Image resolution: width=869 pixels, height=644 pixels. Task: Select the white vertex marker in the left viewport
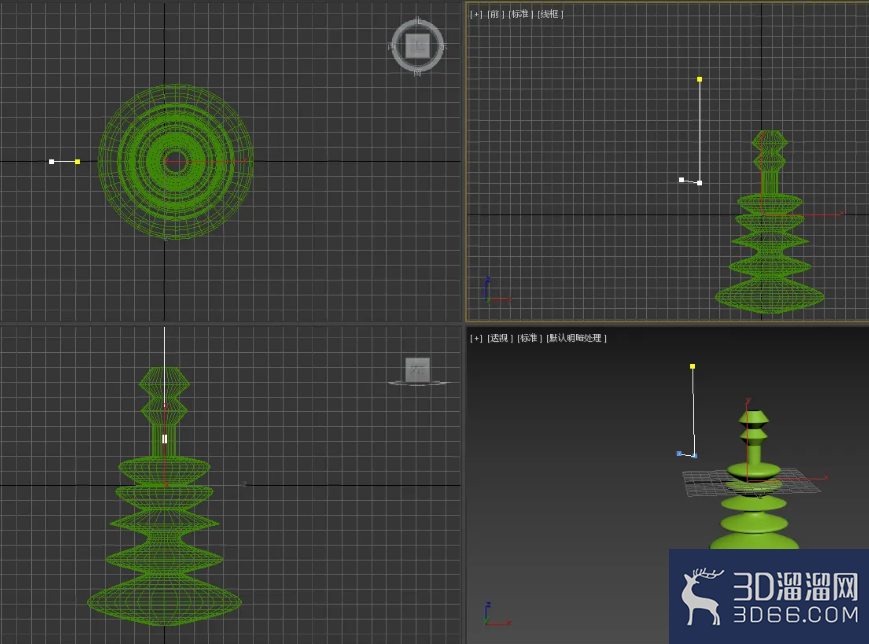[165, 439]
